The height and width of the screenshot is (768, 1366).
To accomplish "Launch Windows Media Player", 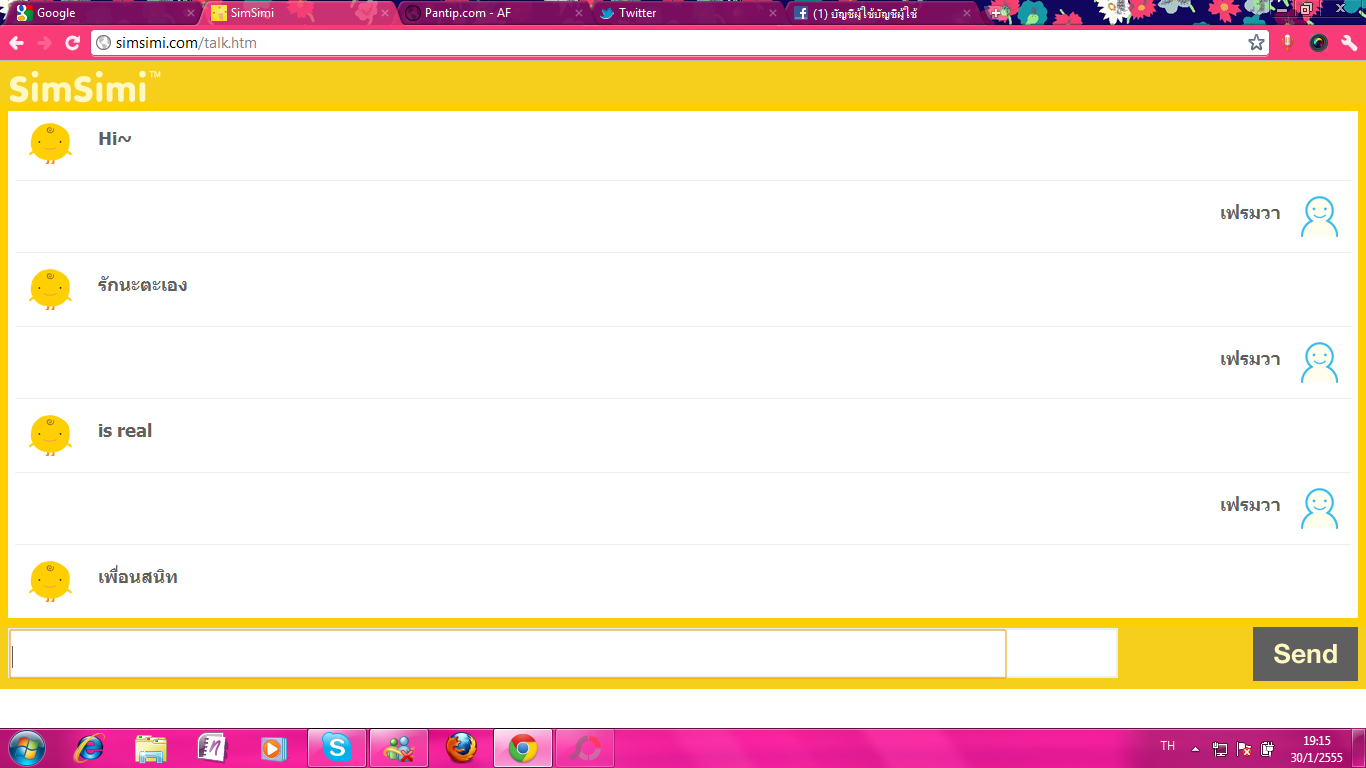I will (x=272, y=748).
